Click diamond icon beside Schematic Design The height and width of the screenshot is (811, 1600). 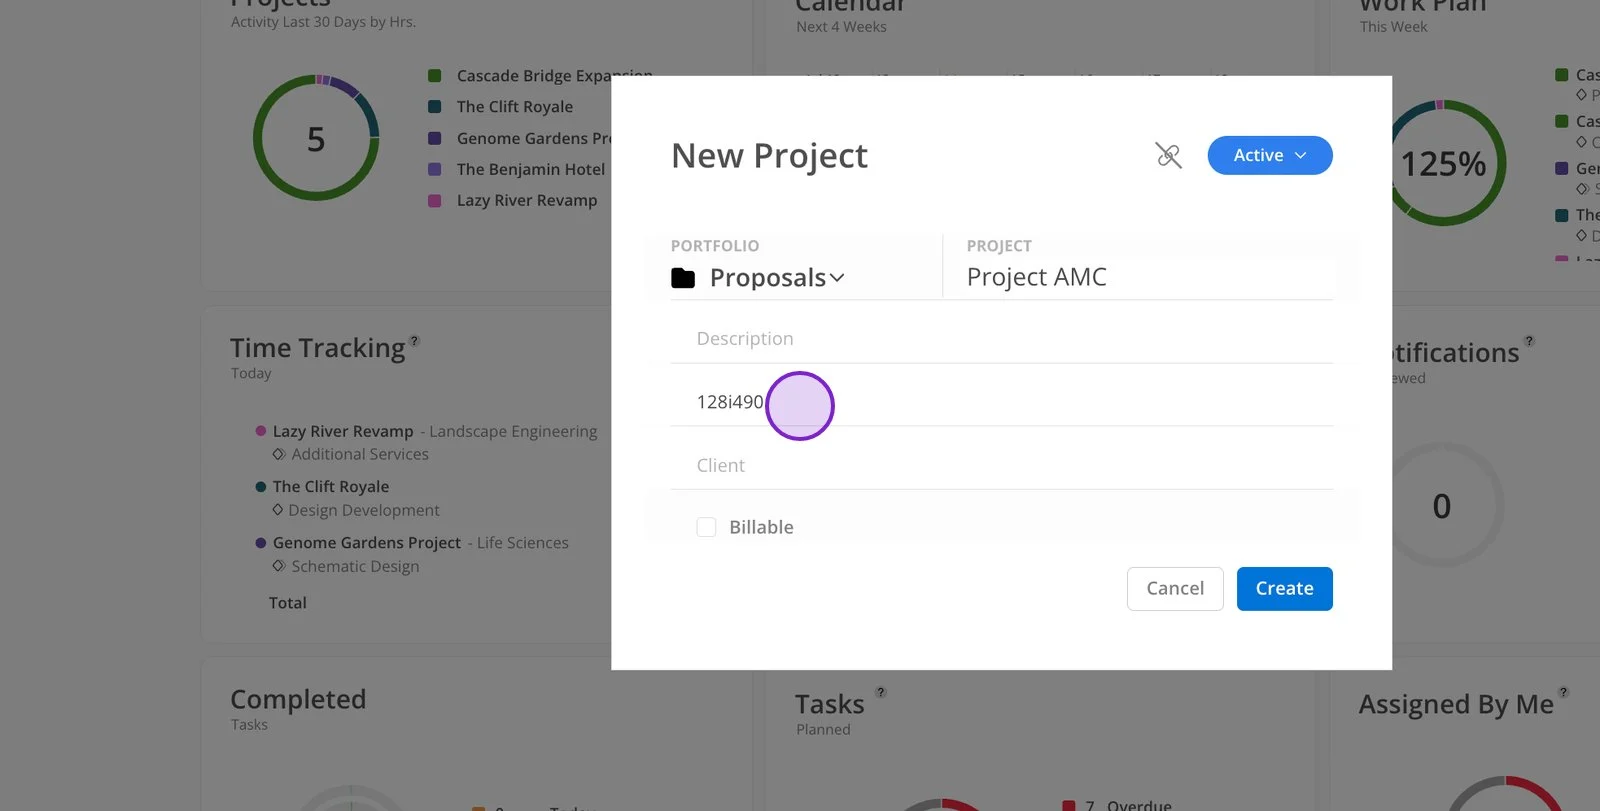279,566
